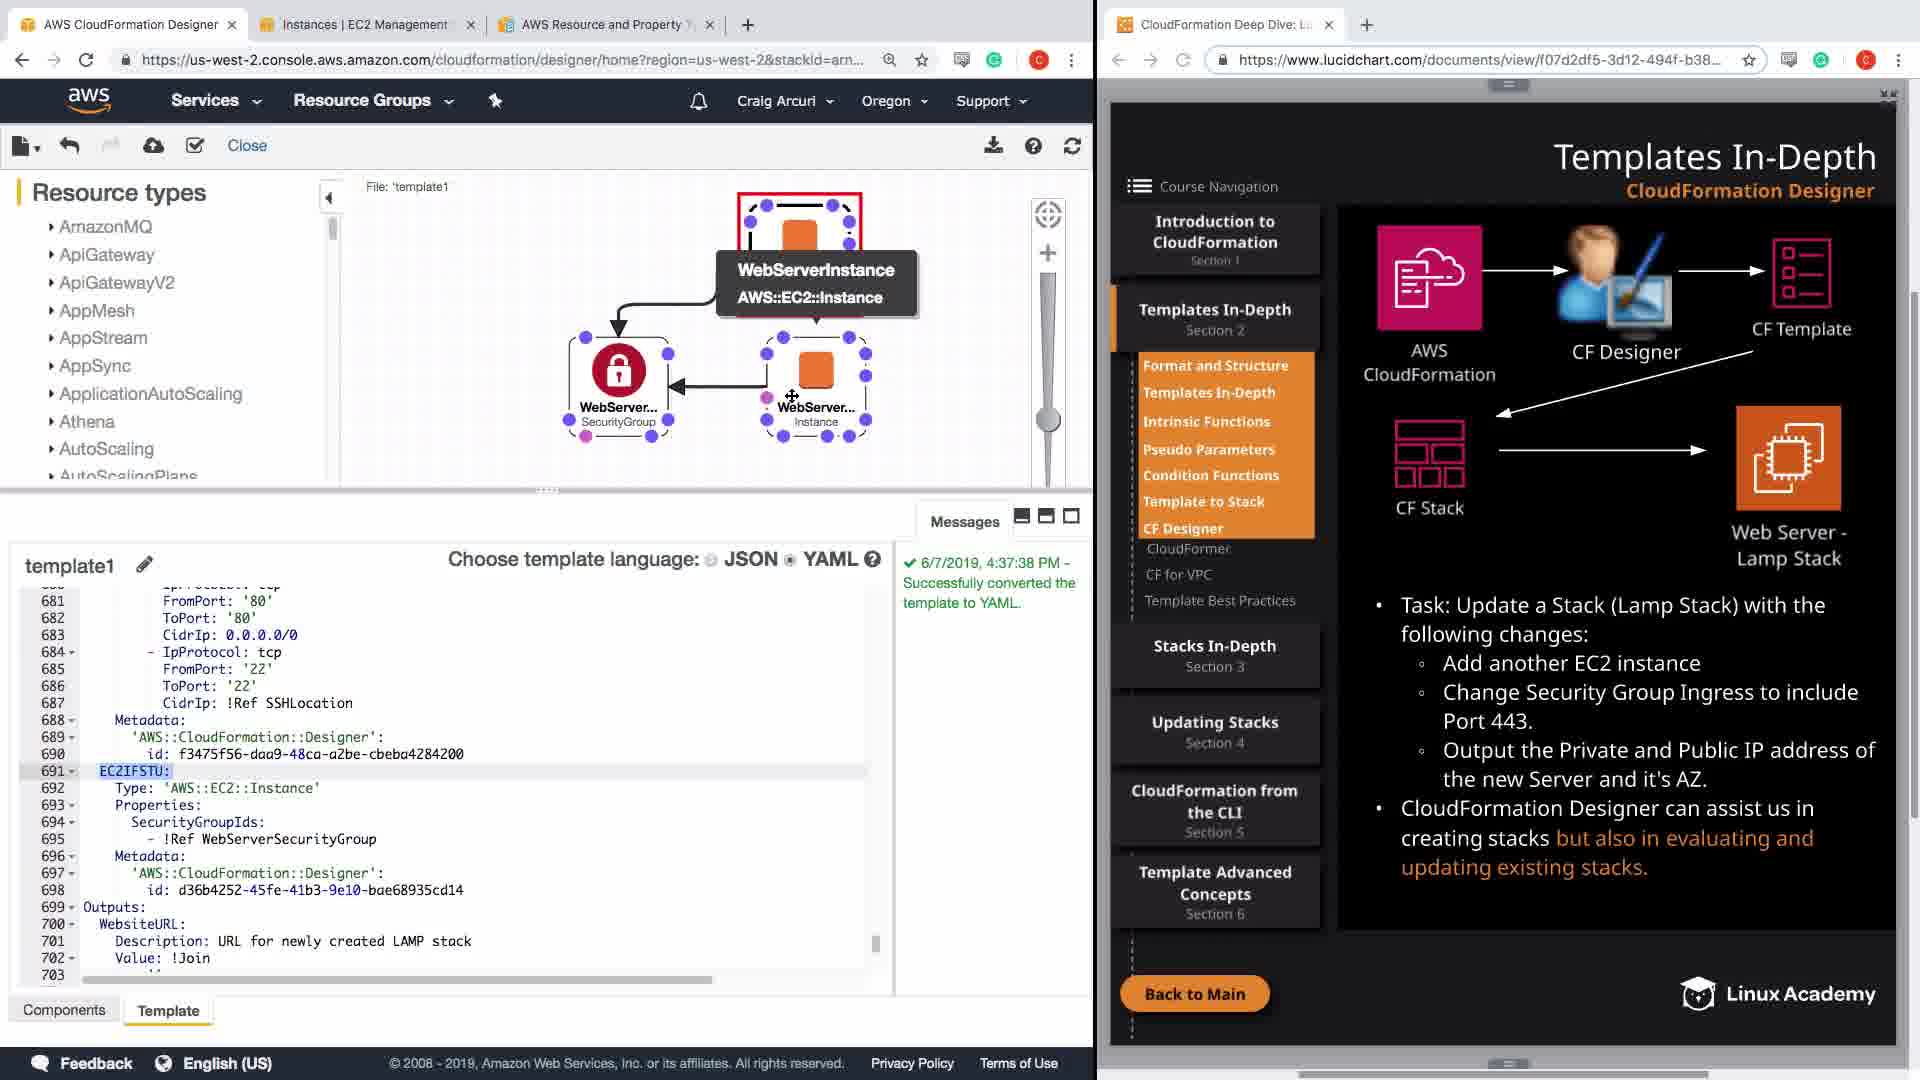Open designer help question mark icon
The width and height of the screenshot is (1920, 1080).
pos(1033,146)
